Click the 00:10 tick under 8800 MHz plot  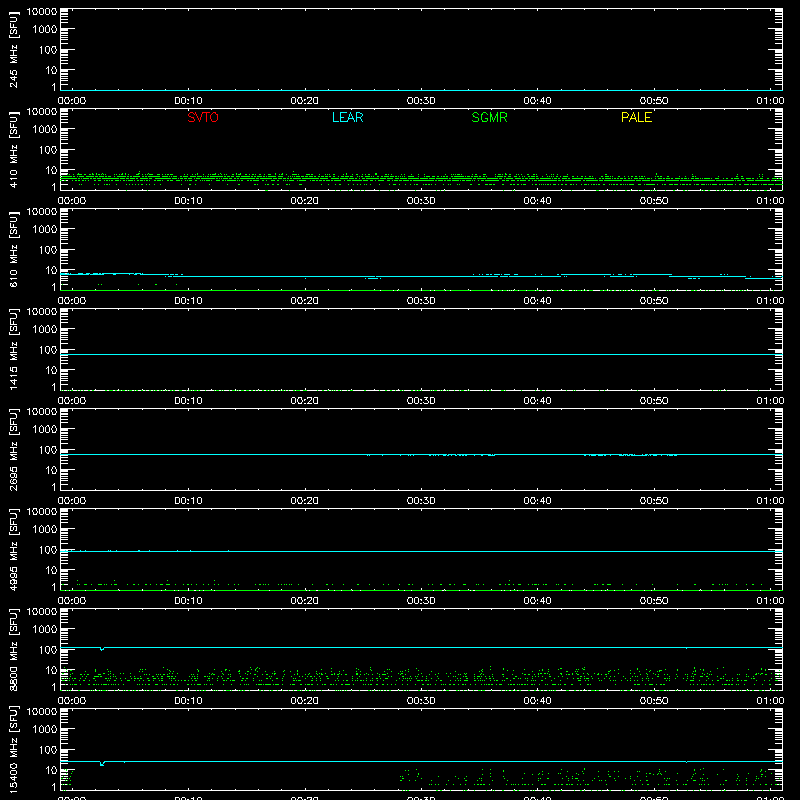(188, 701)
